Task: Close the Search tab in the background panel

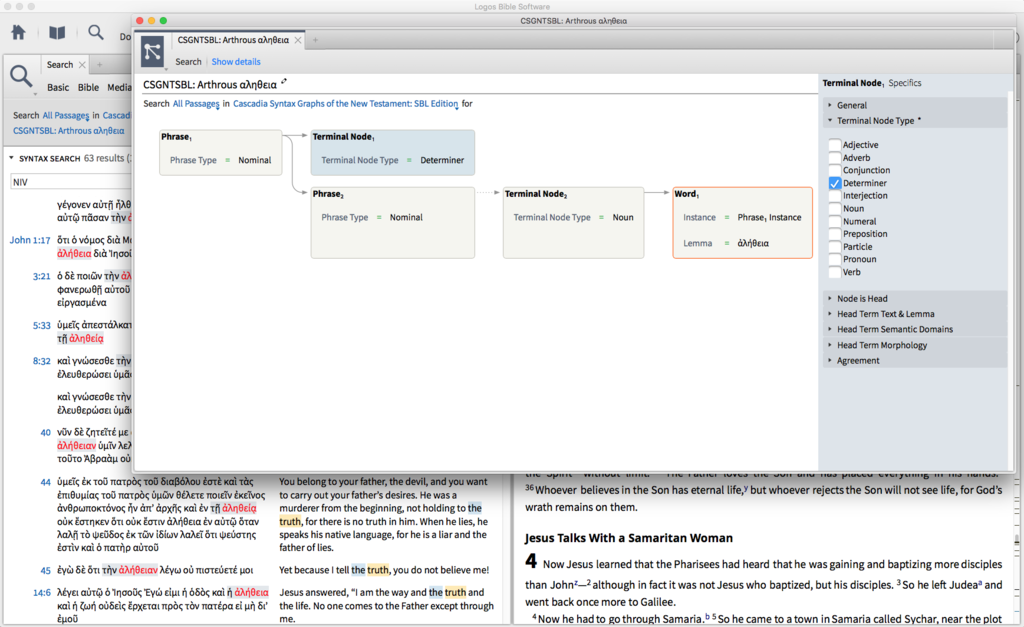Action: 82,65
